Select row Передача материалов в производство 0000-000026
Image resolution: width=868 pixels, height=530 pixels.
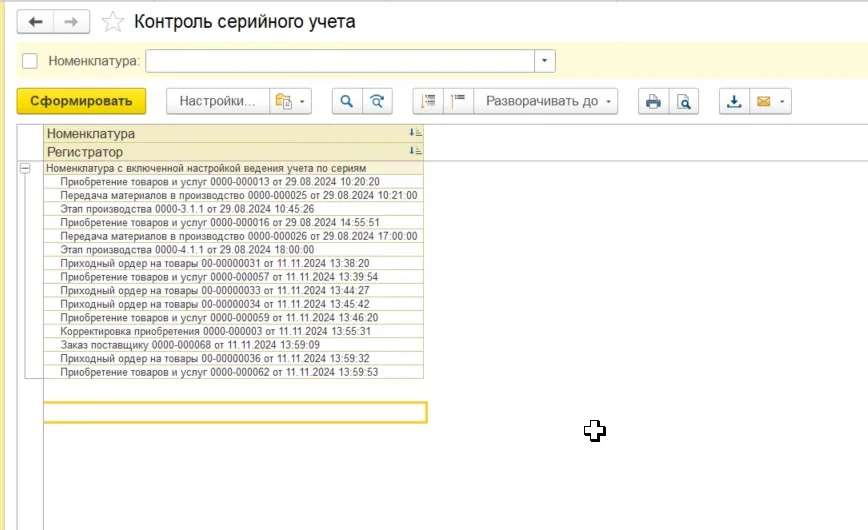pos(234,236)
